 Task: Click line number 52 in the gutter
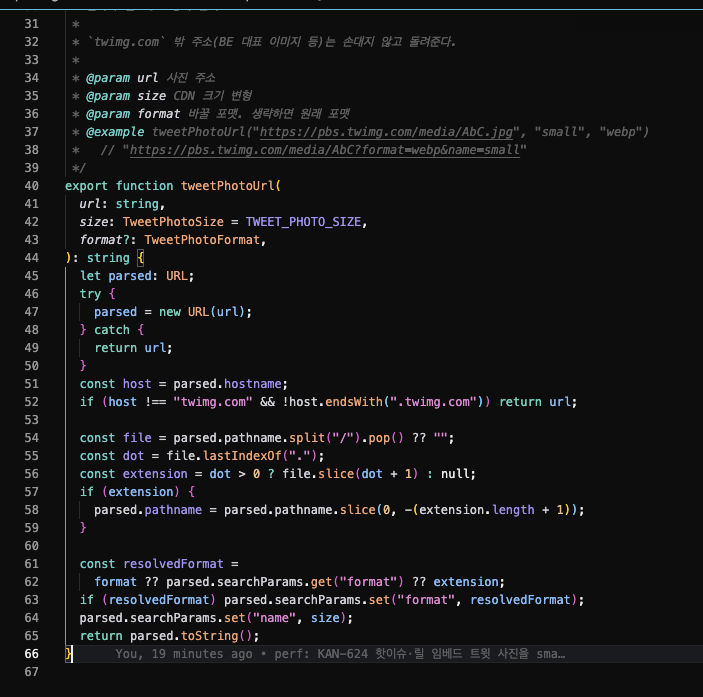coord(31,402)
